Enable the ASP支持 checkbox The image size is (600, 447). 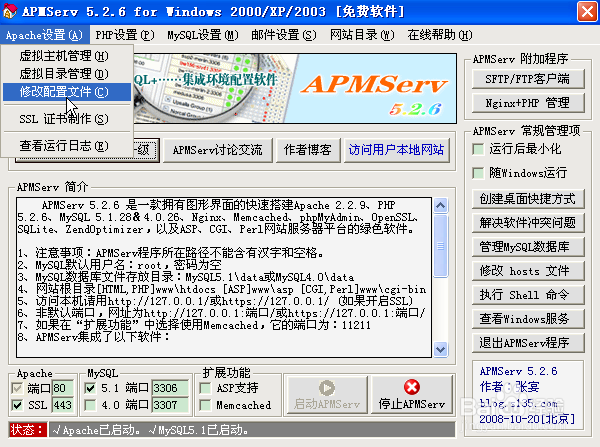(x=205, y=388)
